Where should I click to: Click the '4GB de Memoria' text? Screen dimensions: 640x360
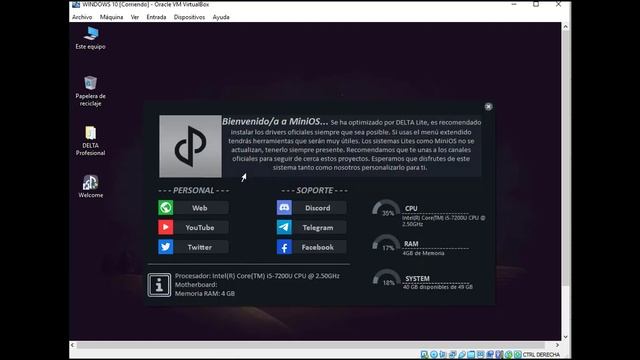point(423,253)
